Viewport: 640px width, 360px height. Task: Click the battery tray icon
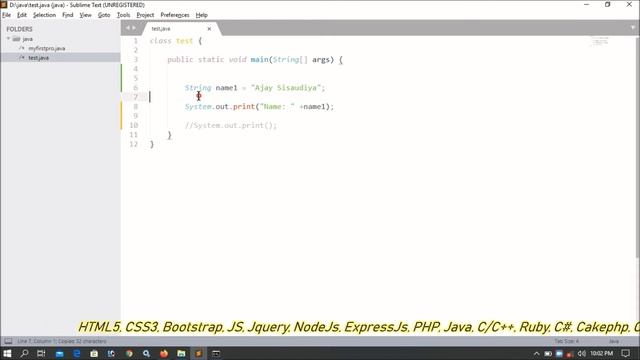point(548,353)
